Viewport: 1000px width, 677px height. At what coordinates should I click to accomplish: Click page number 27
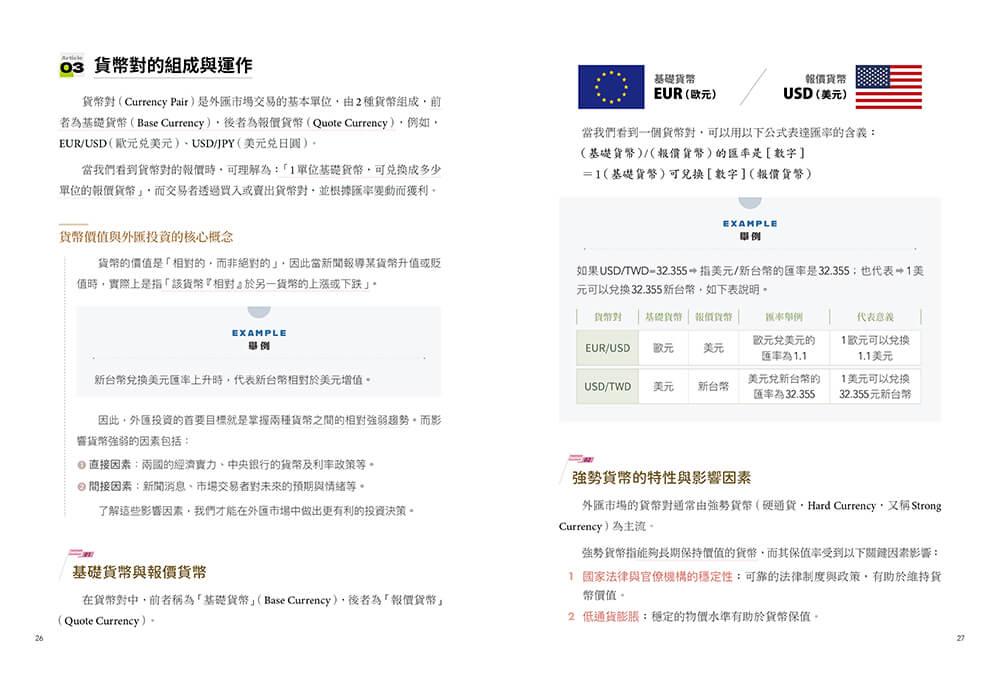(960, 638)
